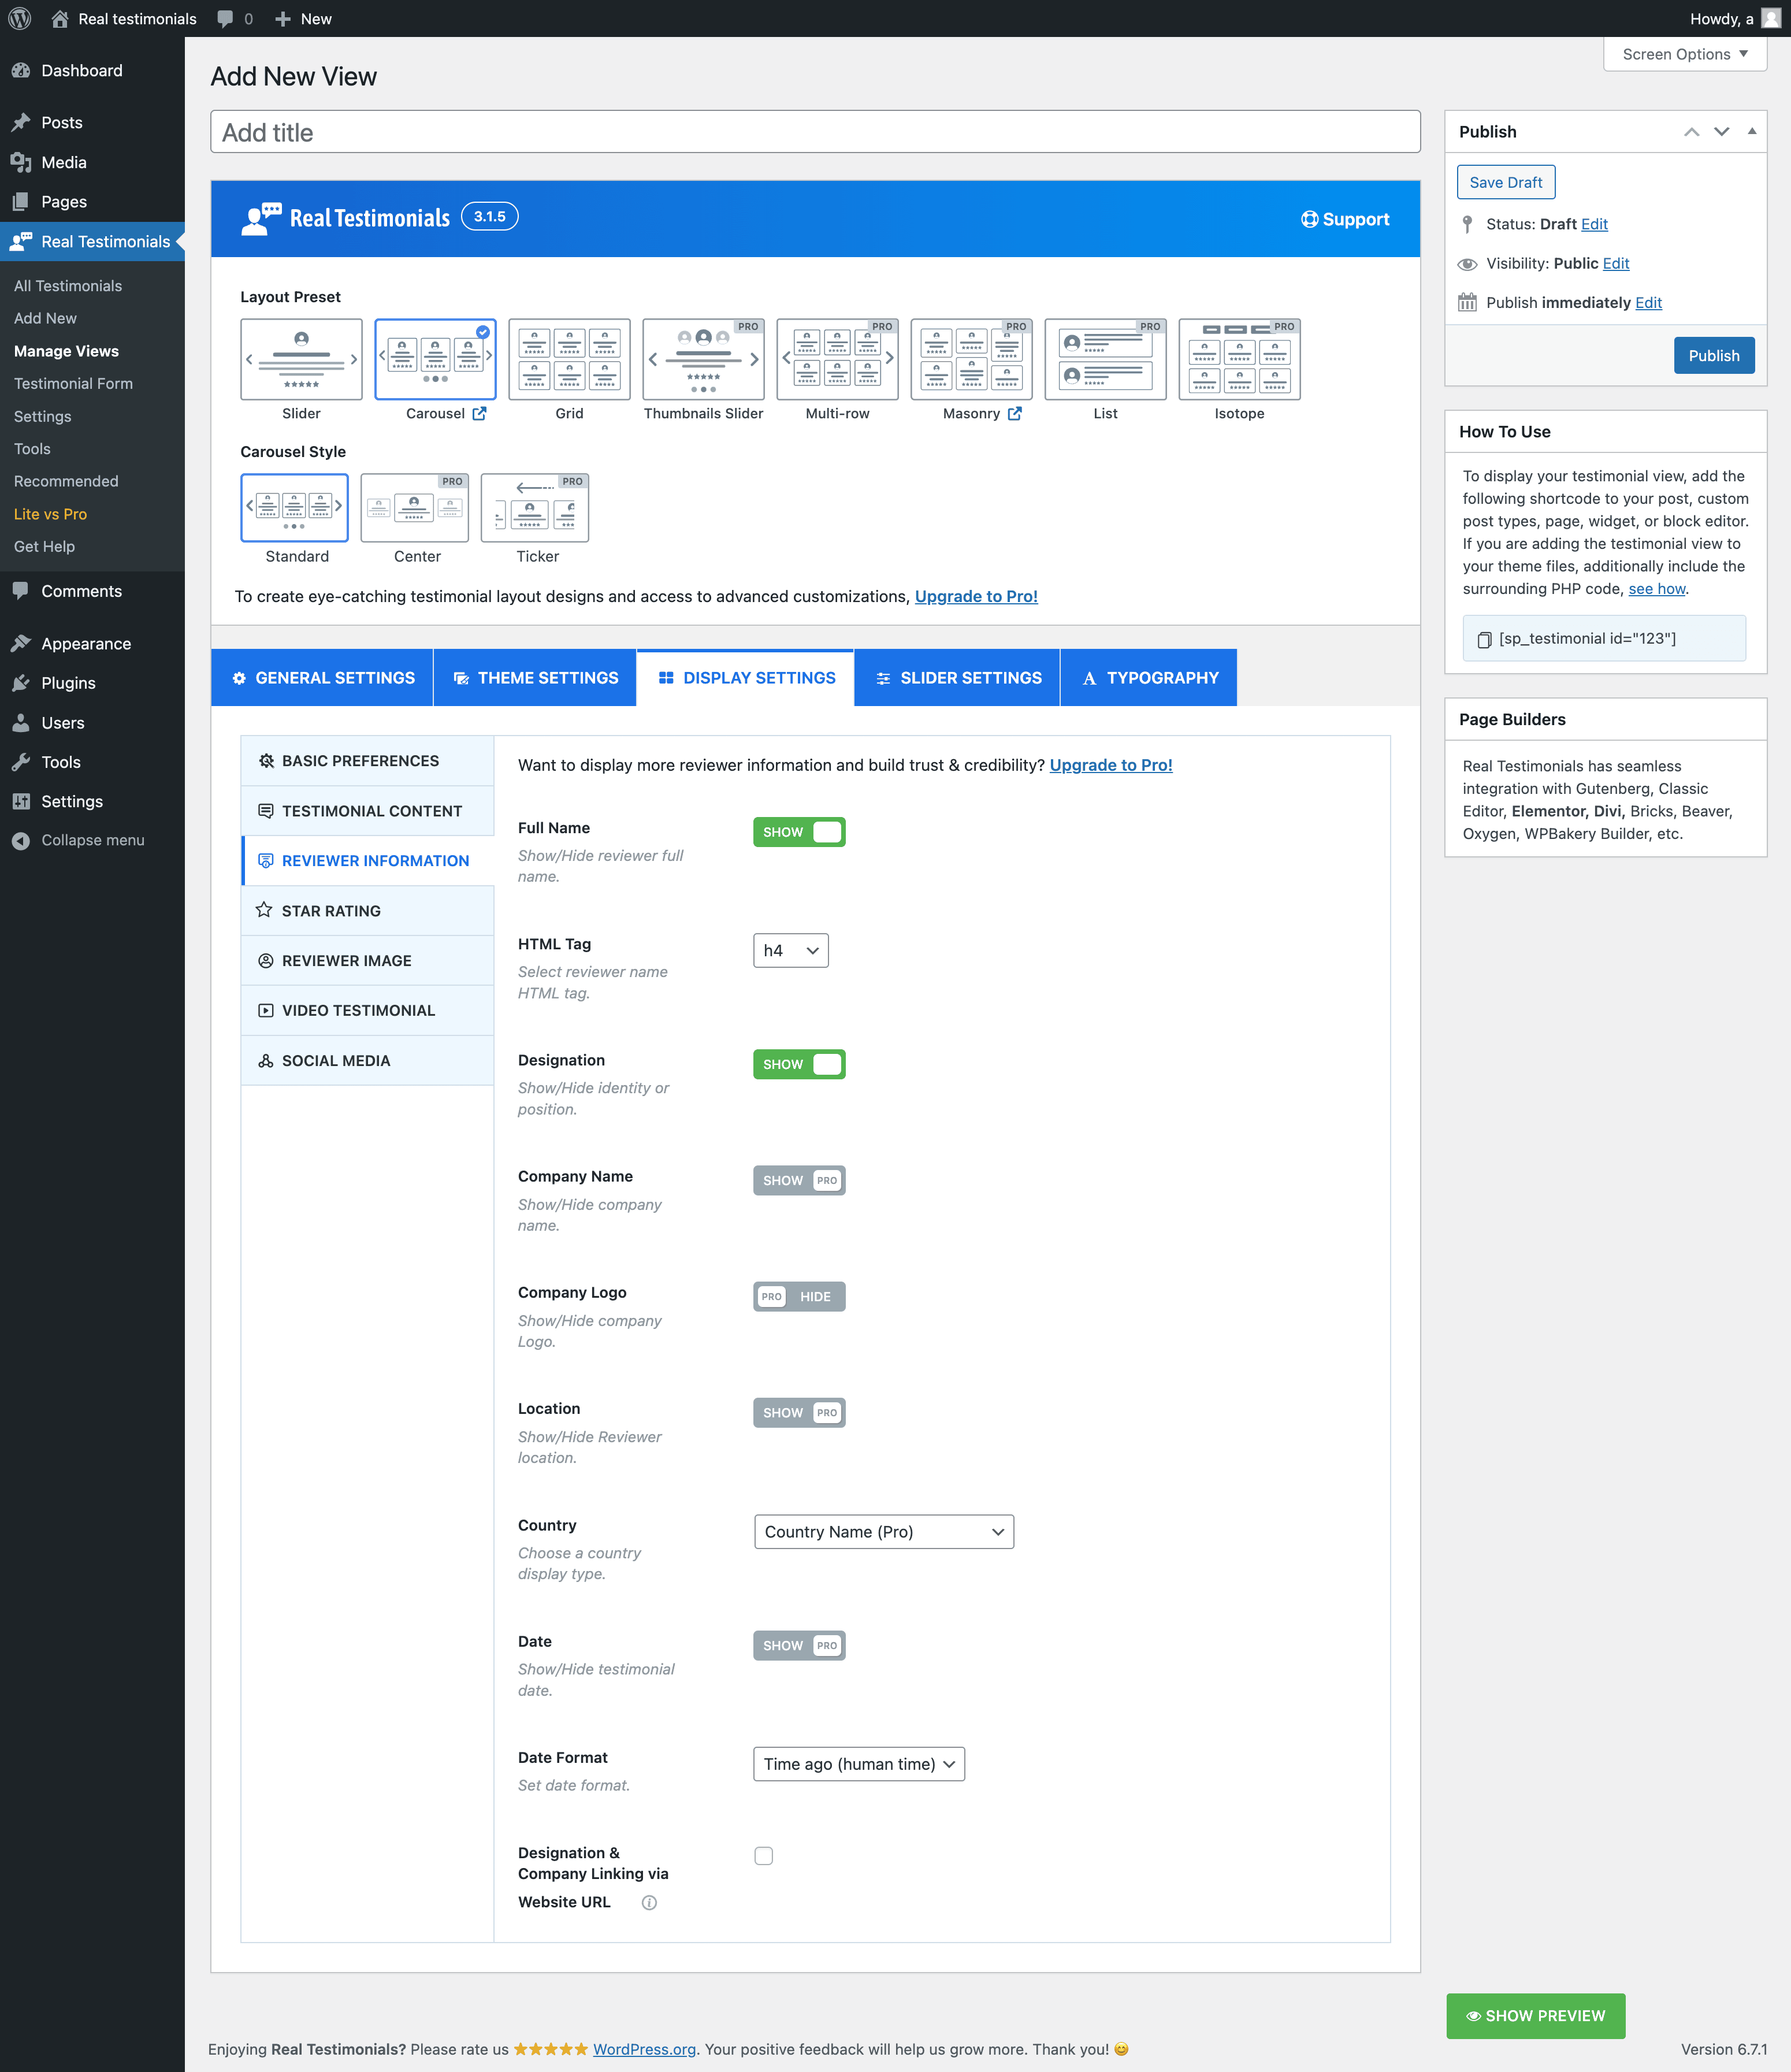Click the WordPress logo in admin bar
This screenshot has height=2072, width=1791.
click(x=19, y=18)
